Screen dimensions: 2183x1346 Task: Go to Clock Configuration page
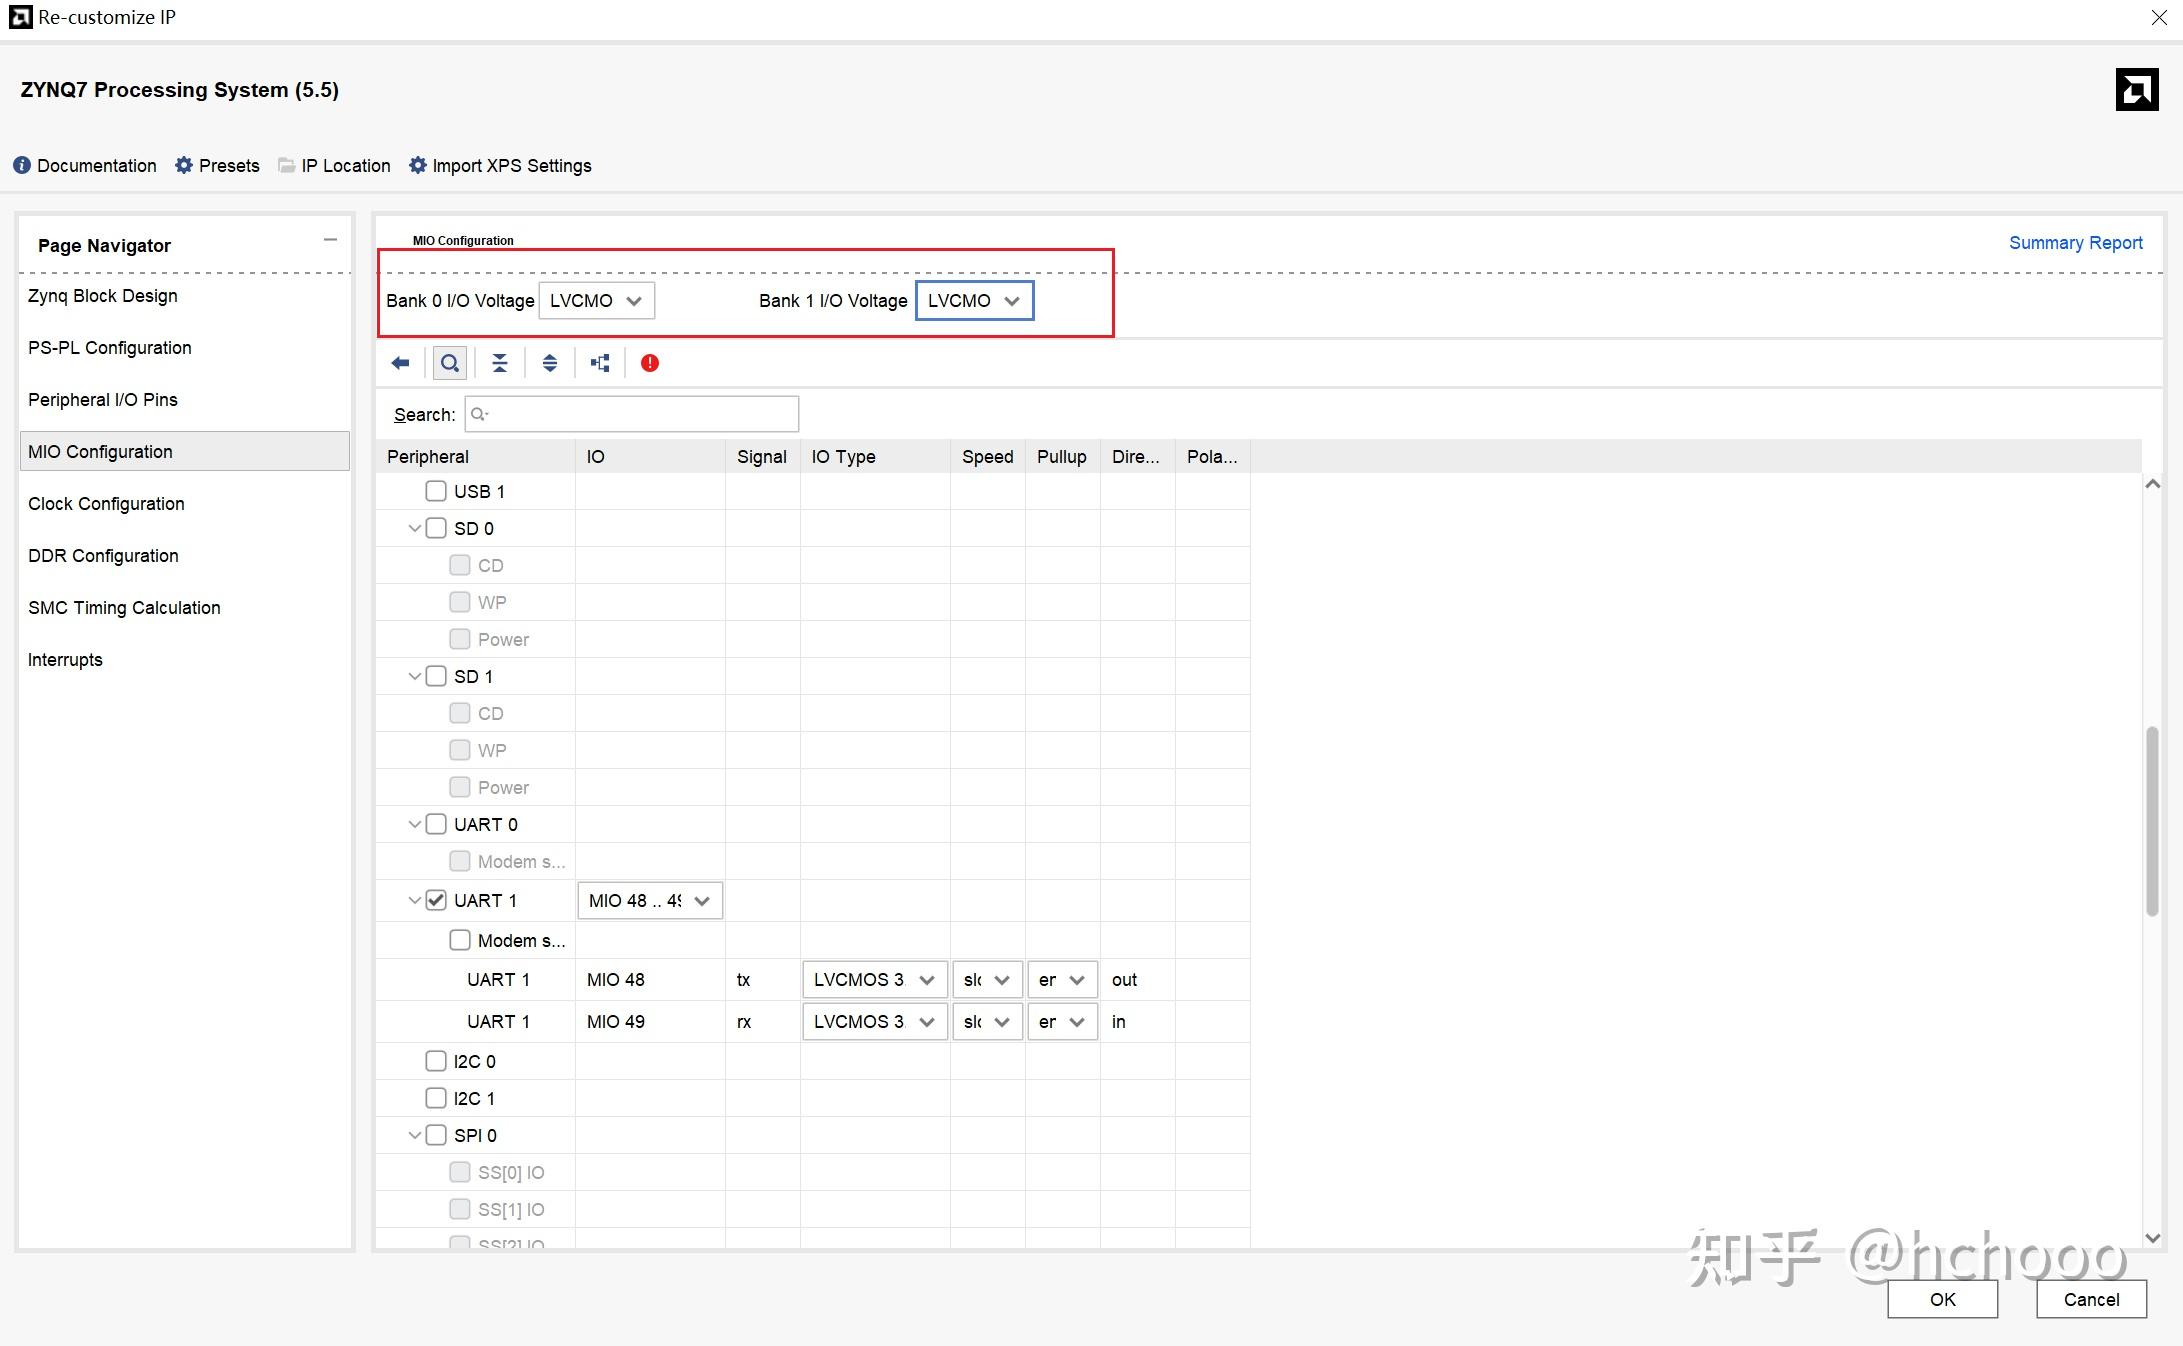pyautogui.click(x=106, y=504)
